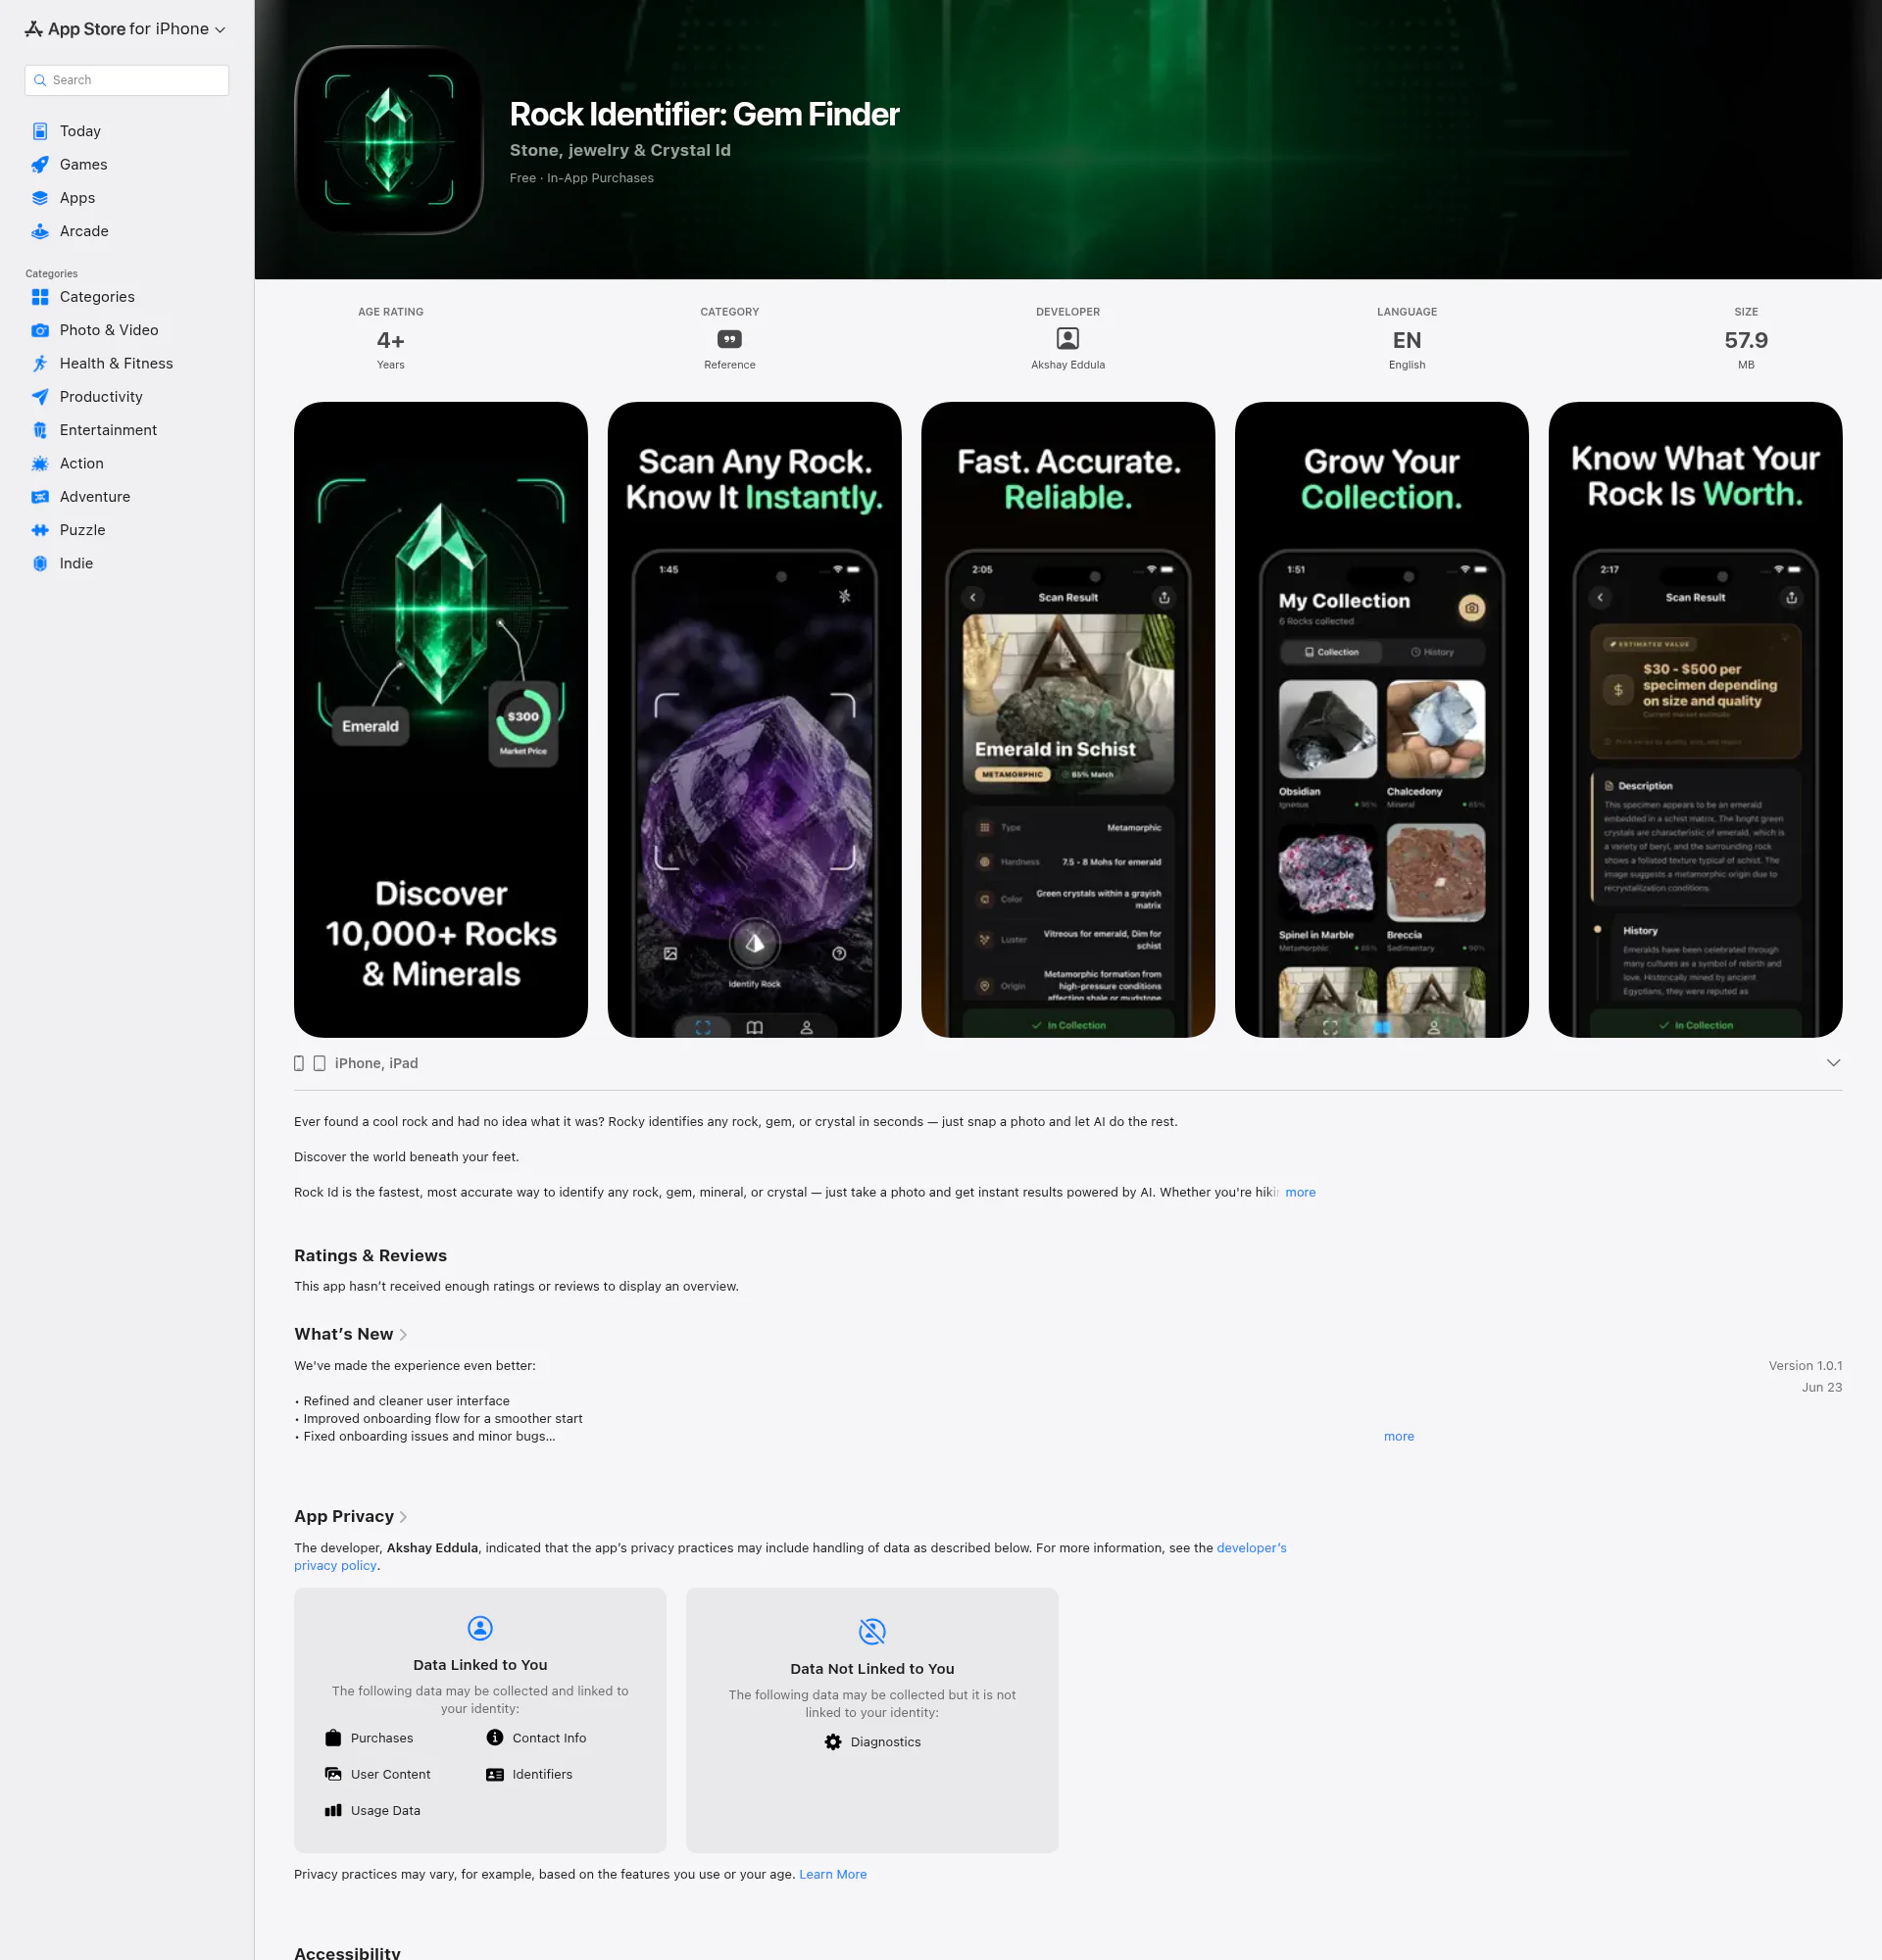Click into the Search field
This screenshot has height=1960, width=1882.
[127, 80]
